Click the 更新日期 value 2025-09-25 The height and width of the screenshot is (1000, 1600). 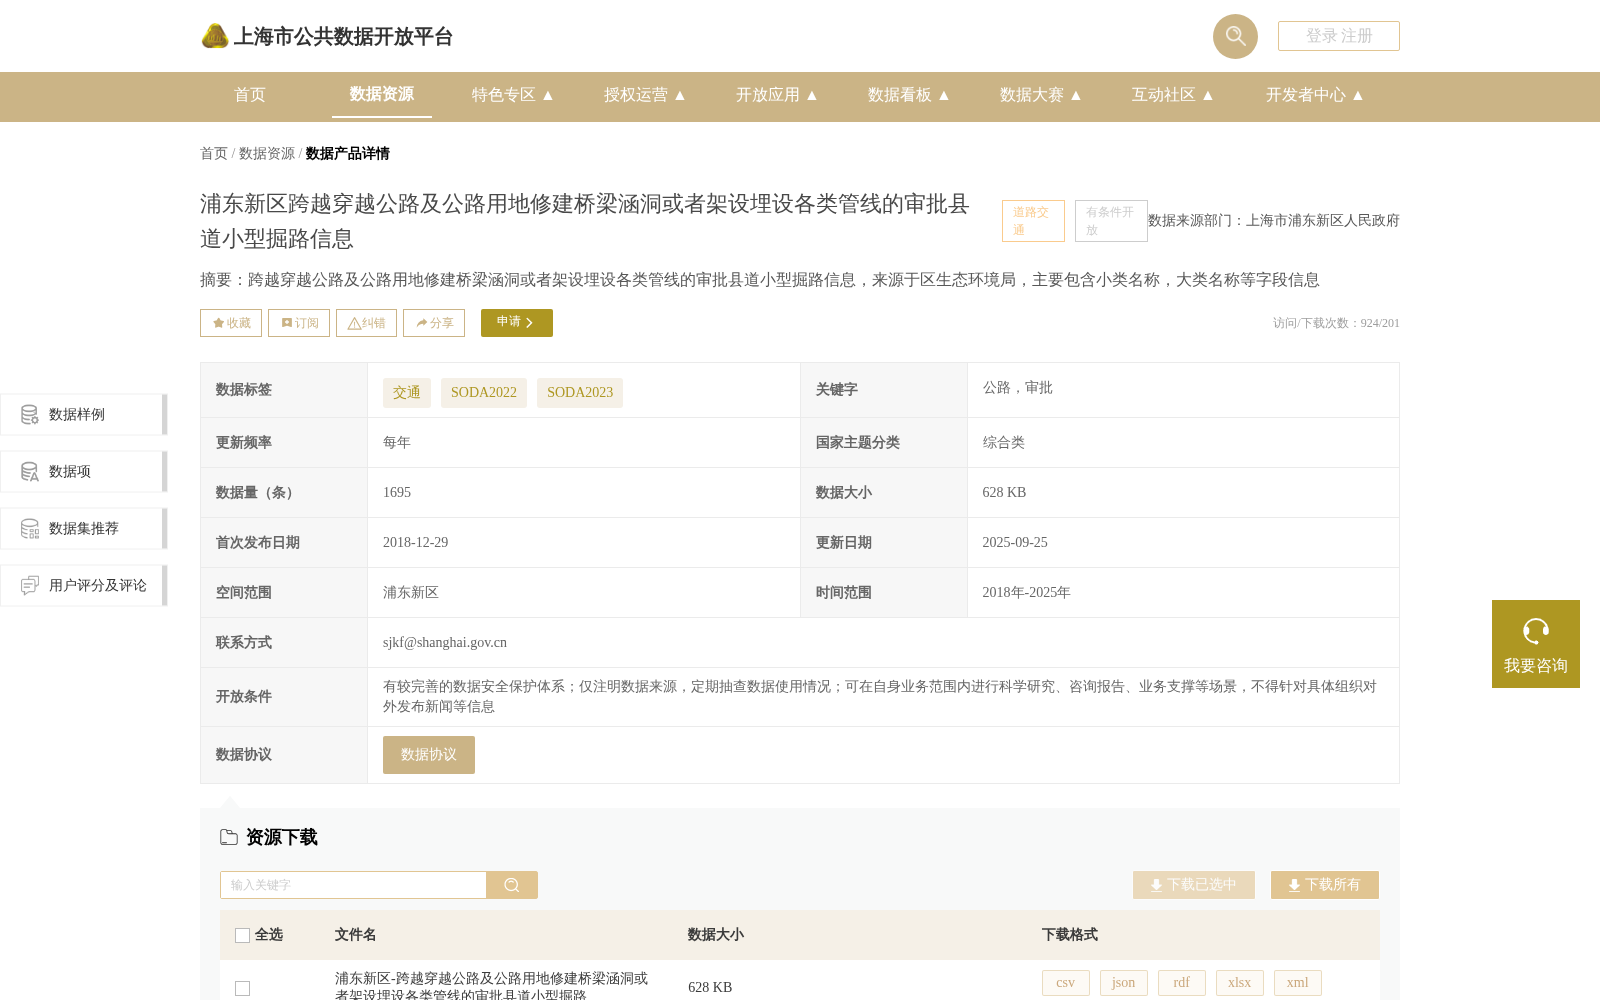1015,543
